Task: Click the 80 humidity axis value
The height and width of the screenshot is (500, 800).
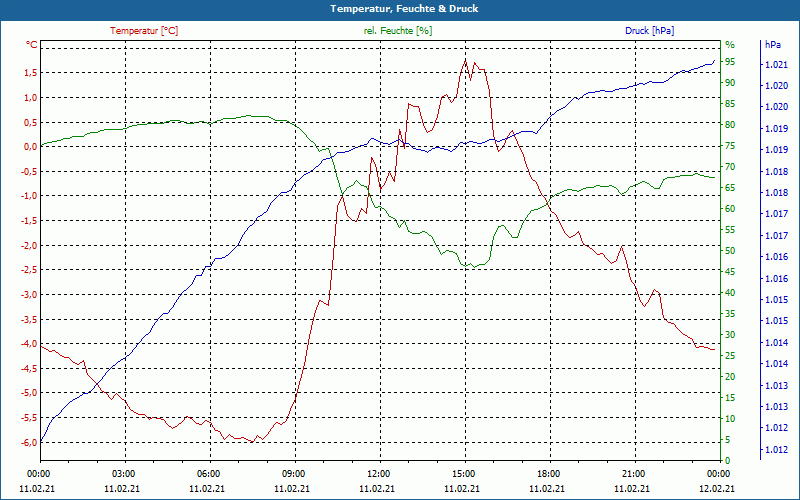Action: tap(730, 124)
